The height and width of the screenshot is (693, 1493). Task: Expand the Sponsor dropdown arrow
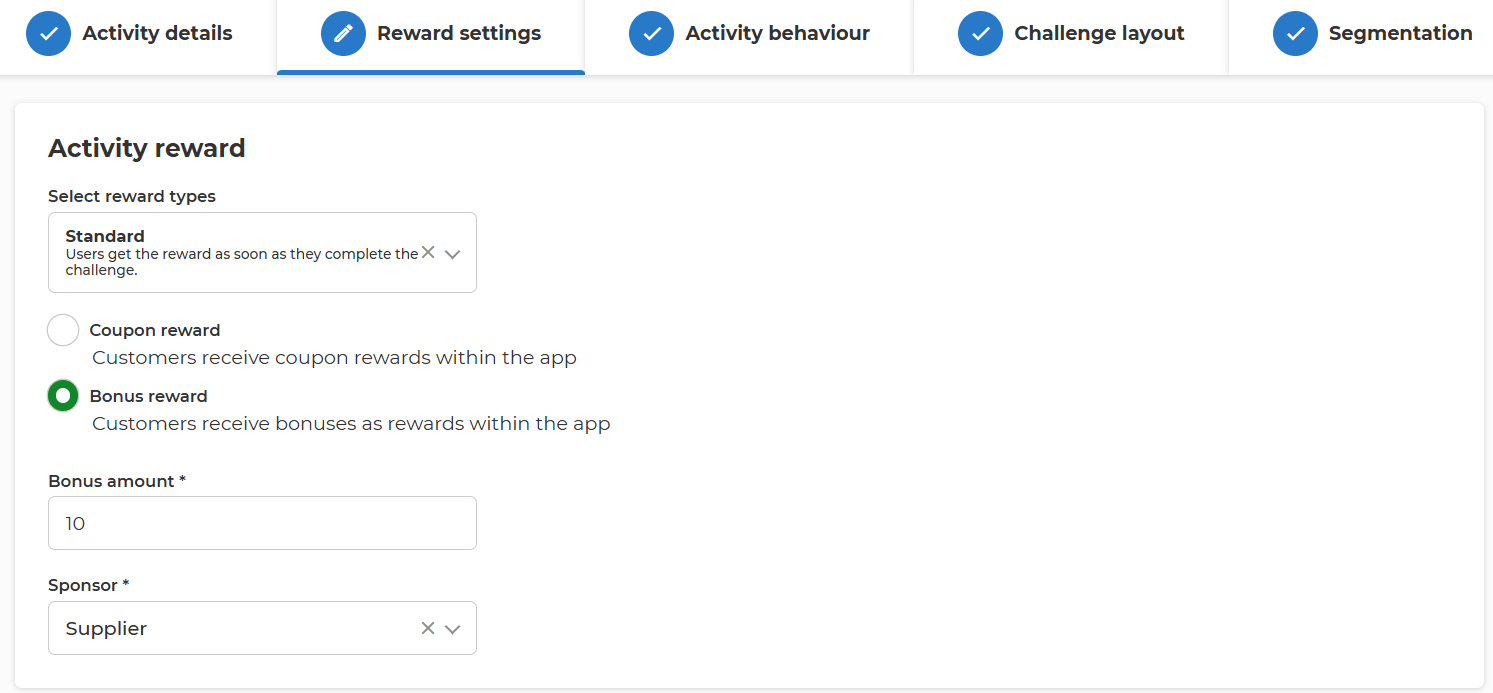pyautogui.click(x=452, y=629)
